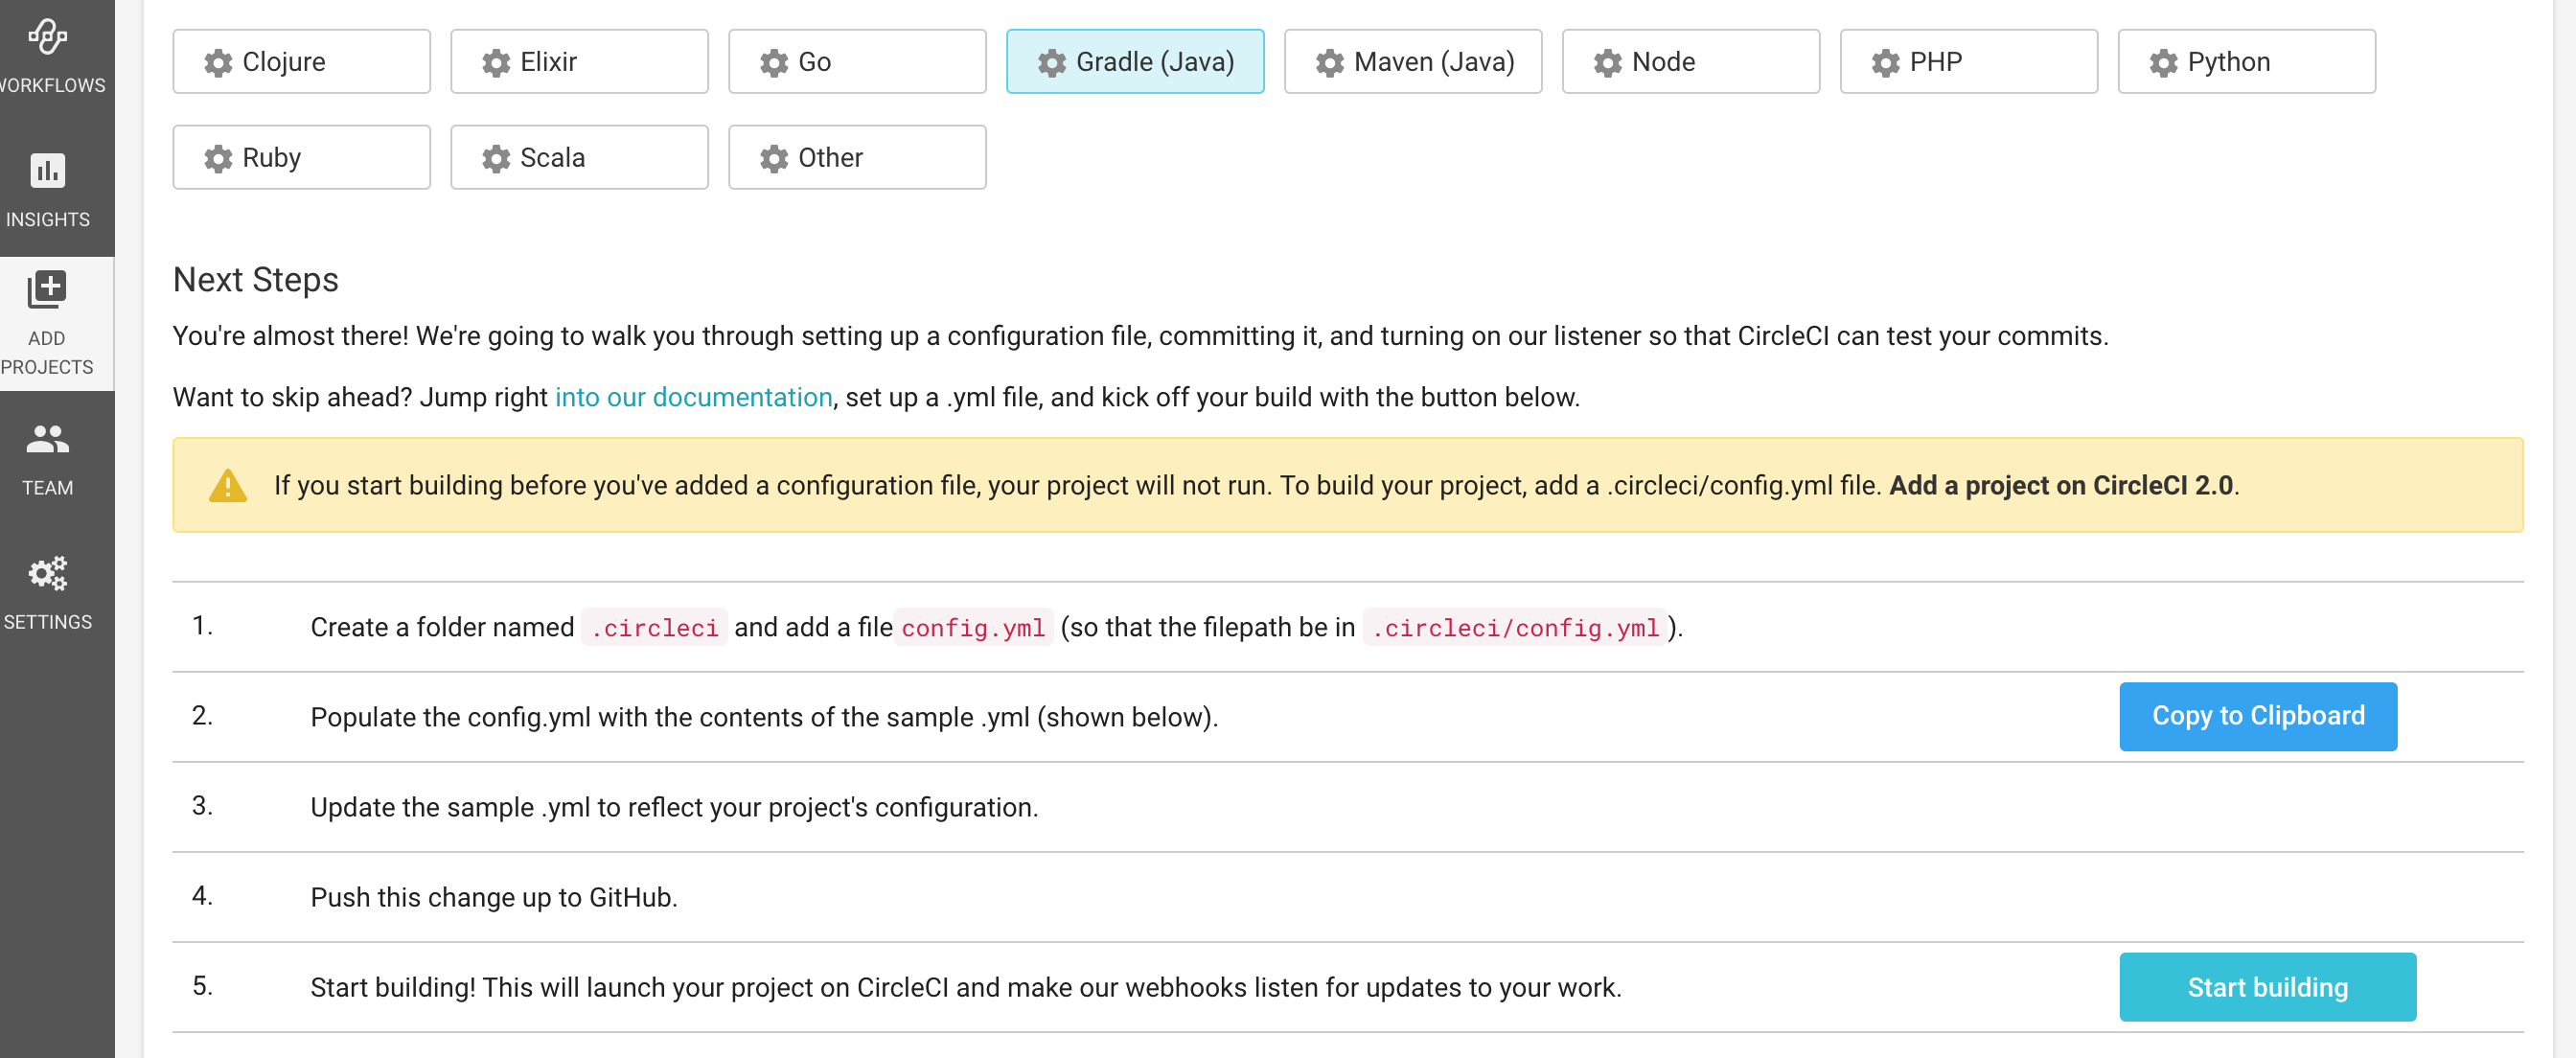2576x1058 pixels.
Task: Select the Clojure language button
Action: point(301,62)
